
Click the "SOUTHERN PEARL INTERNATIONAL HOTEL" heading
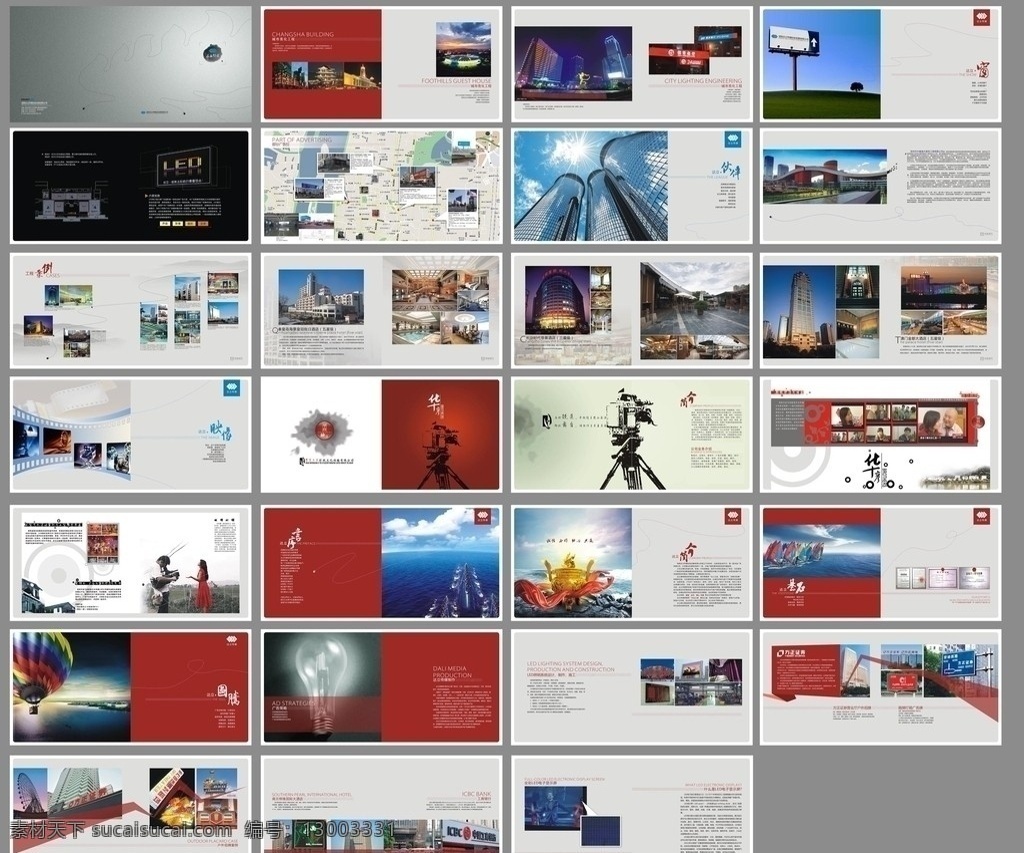[312, 794]
